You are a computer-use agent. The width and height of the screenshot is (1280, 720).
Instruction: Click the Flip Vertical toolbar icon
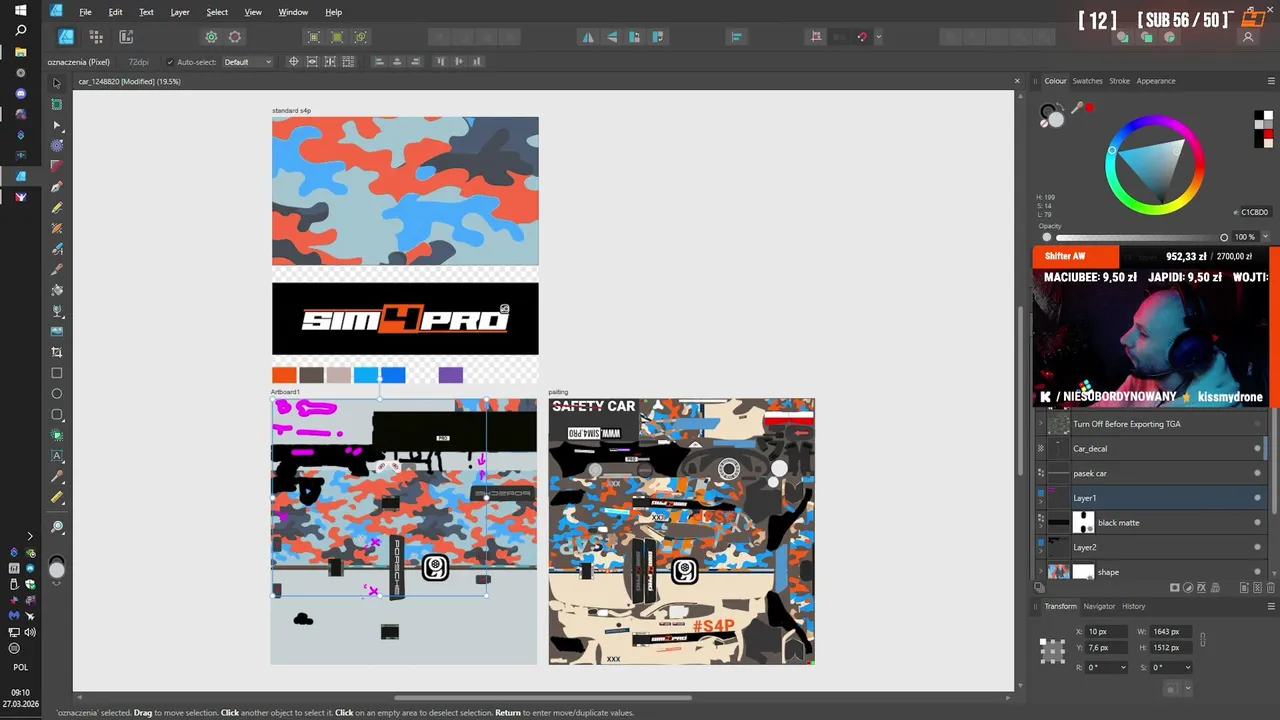click(x=612, y=37)
